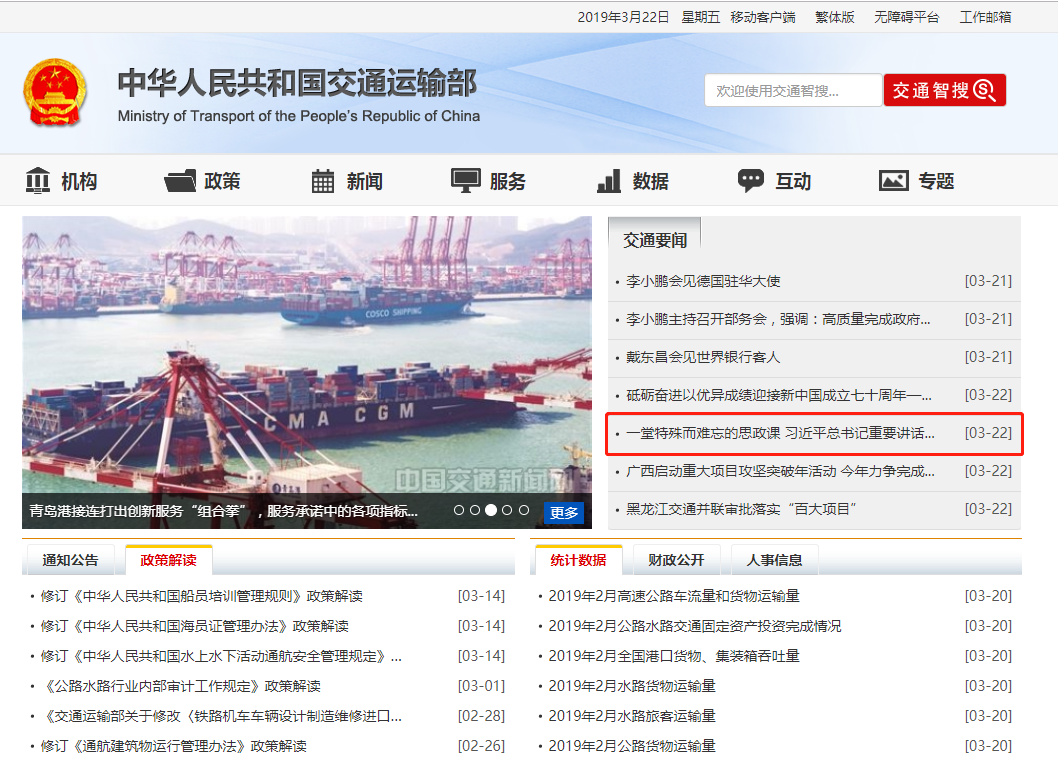Open the 李小鹏会见德国驻华大使 news link

pyautogui.click(x=703, y=282)
